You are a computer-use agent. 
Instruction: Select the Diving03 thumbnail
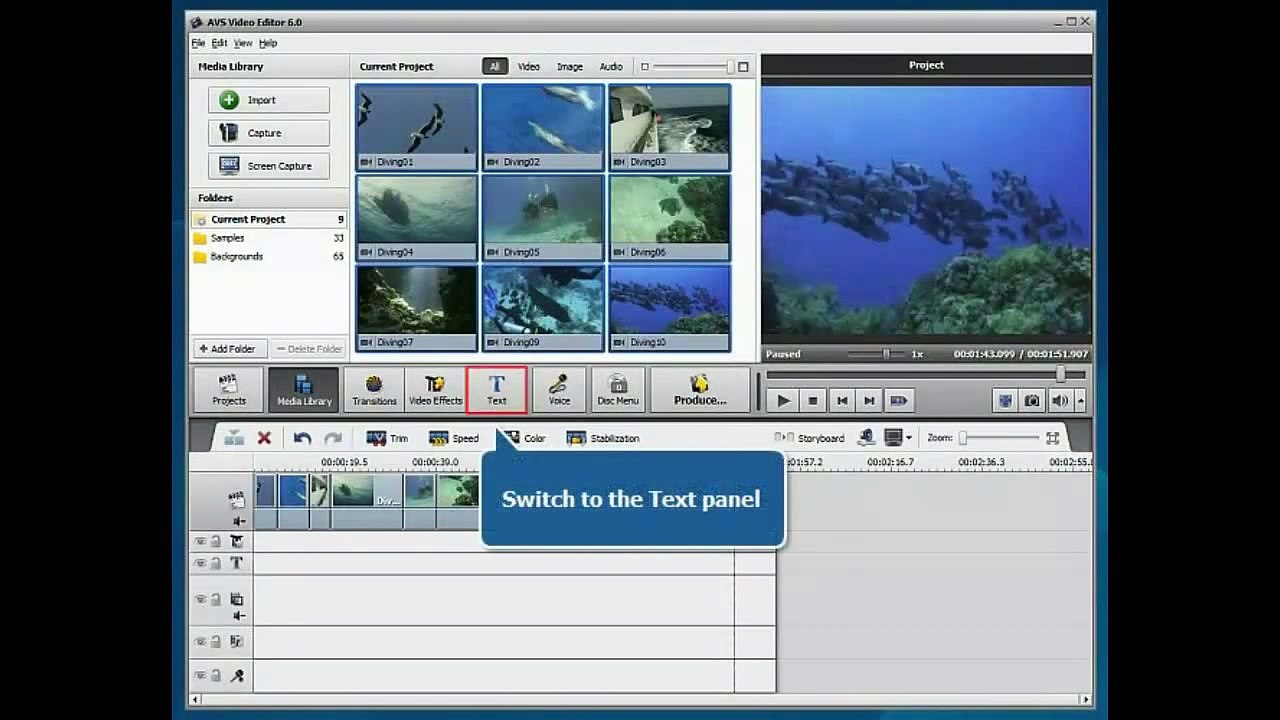coord(669,127)
